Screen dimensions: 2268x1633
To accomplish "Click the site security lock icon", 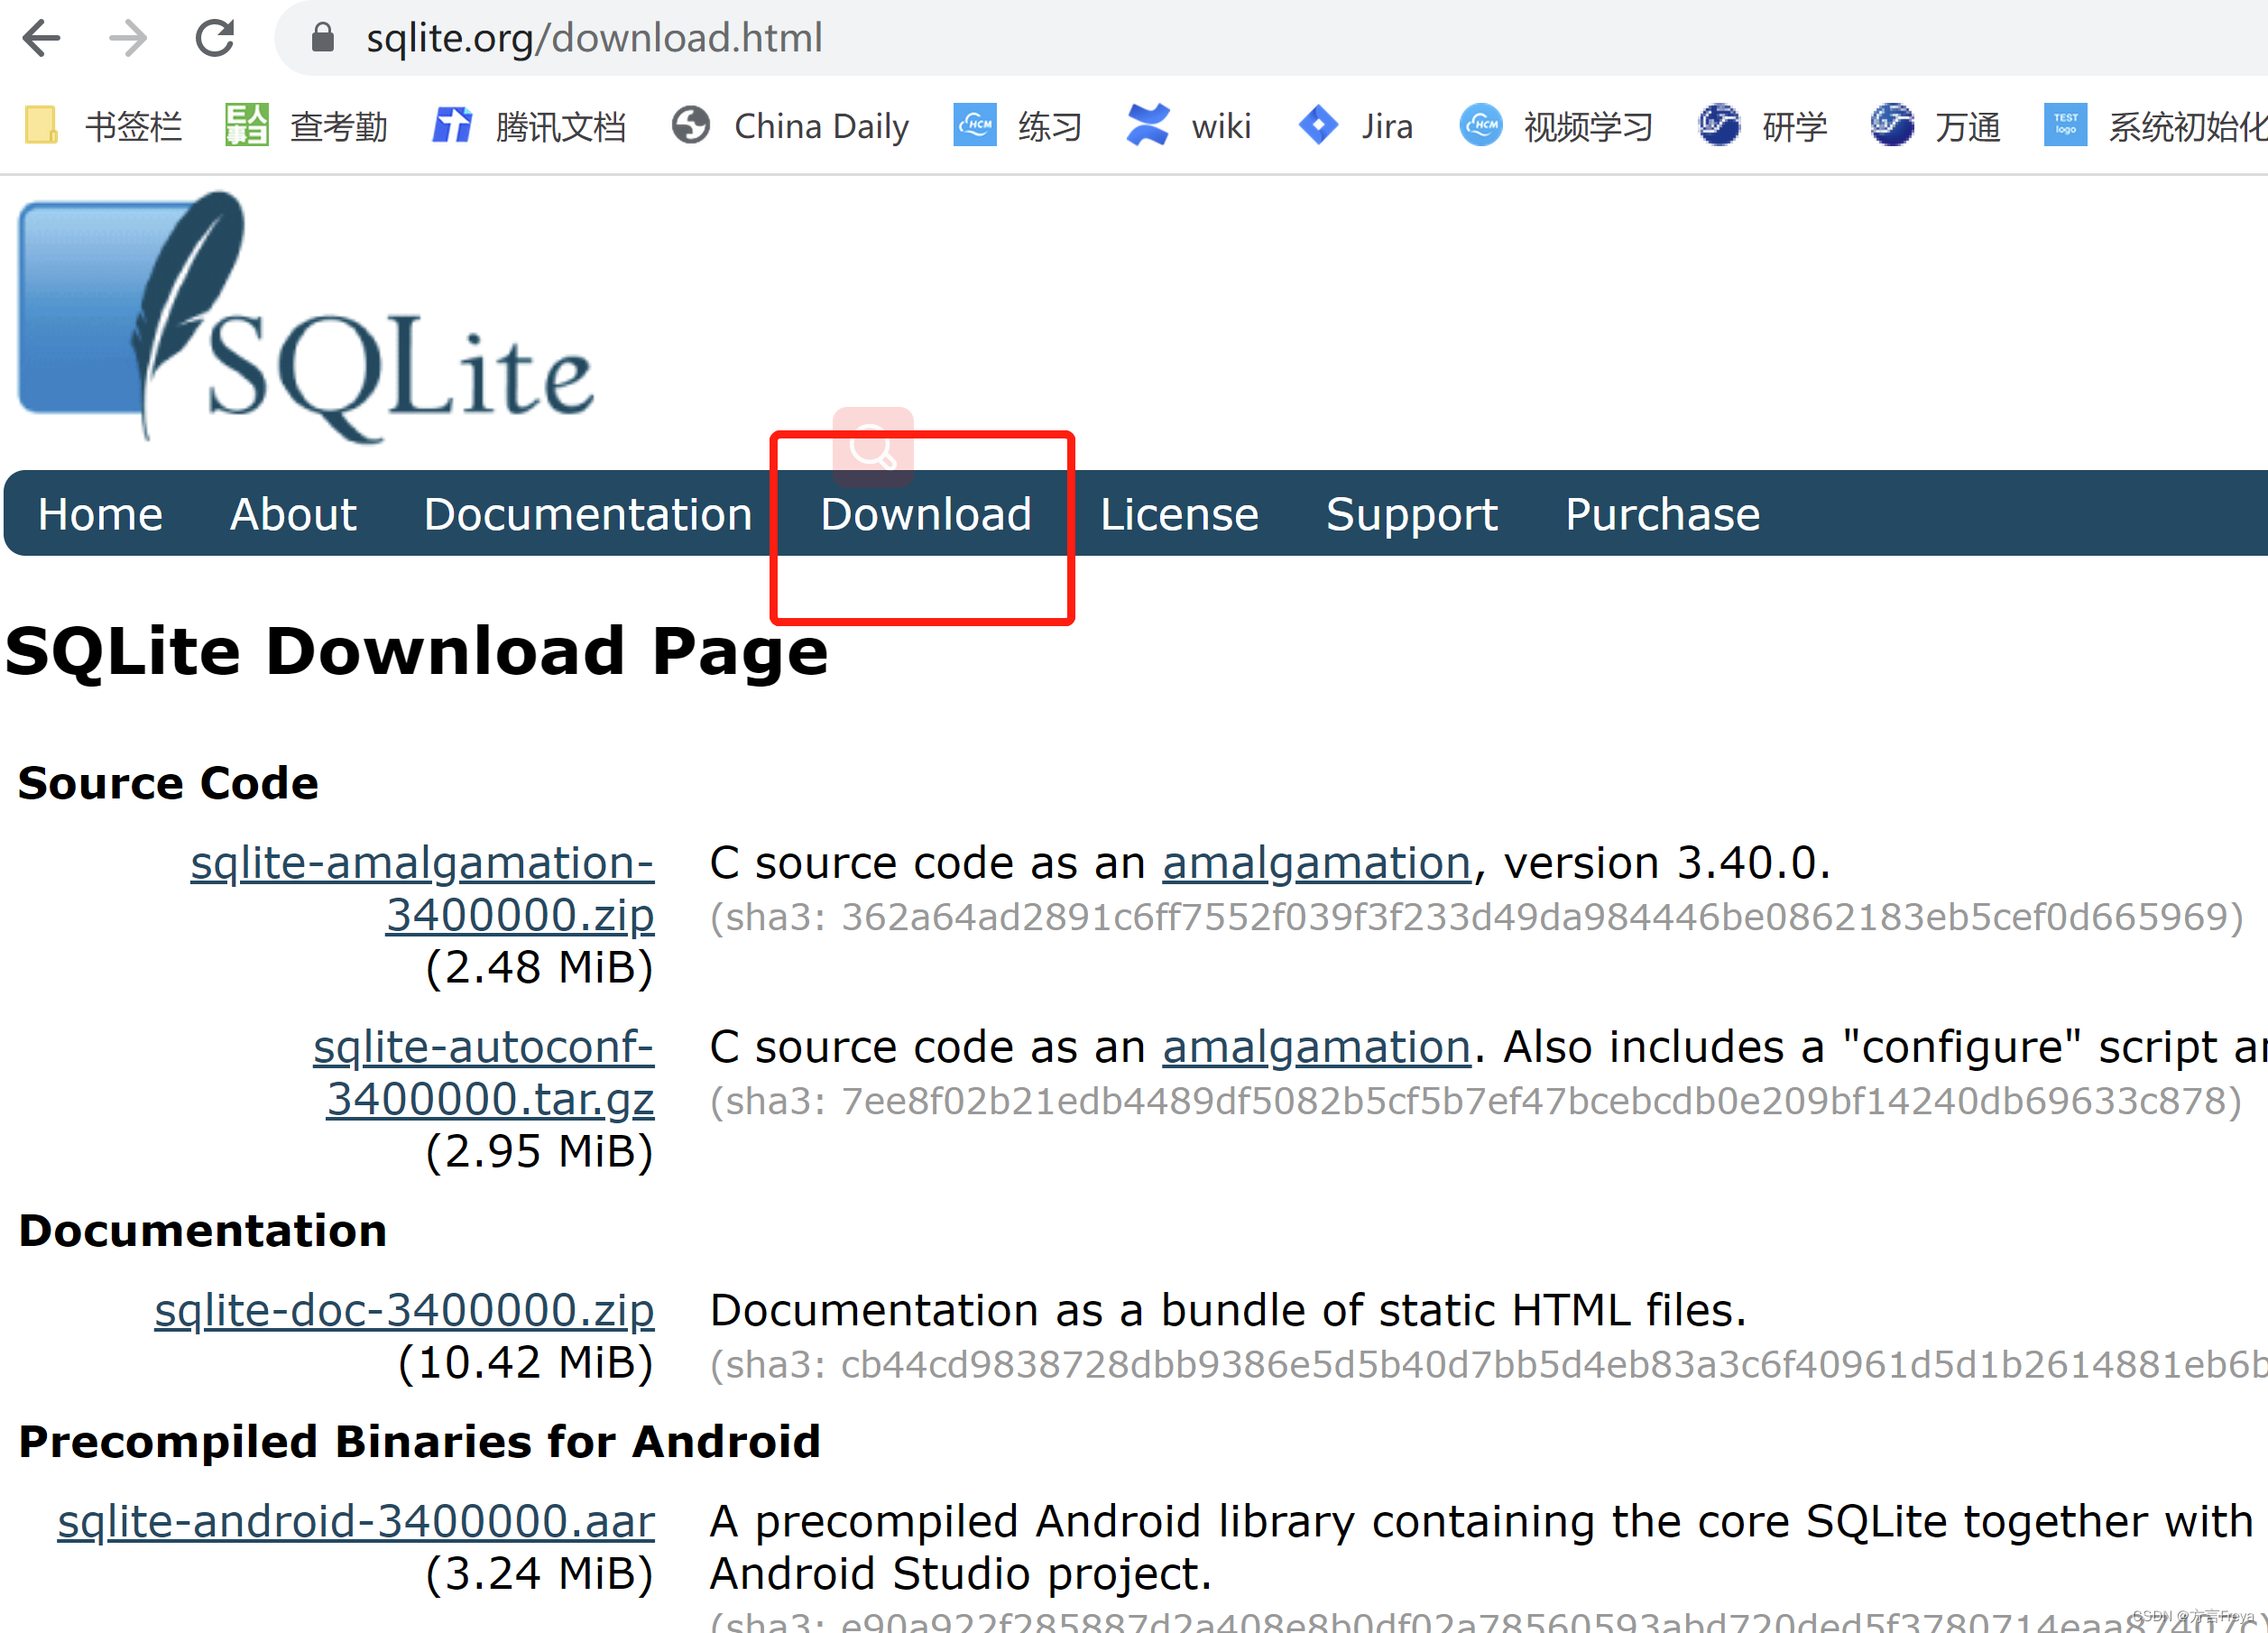I will [x=323, y=38].
